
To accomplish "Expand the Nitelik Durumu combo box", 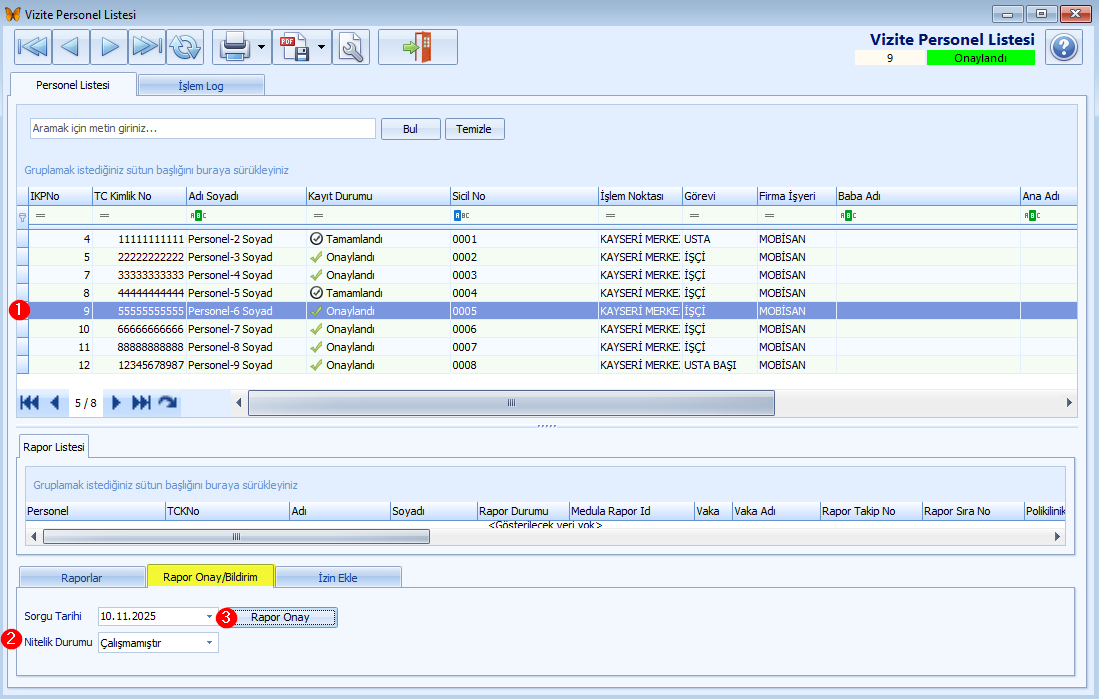I will coord(210,643).
